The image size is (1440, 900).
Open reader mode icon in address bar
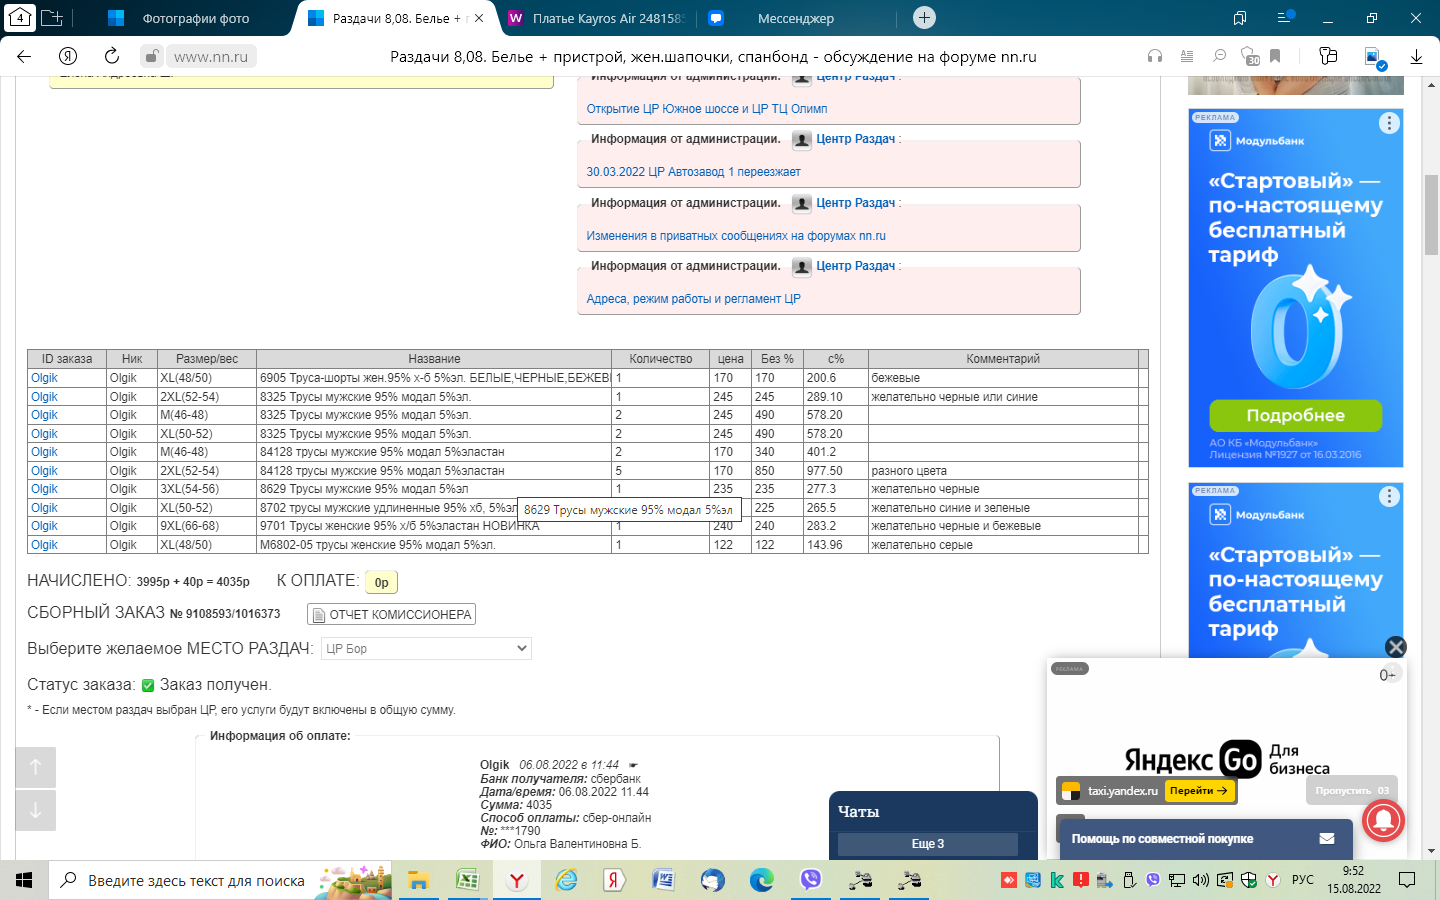click(x=1187, y=56)
